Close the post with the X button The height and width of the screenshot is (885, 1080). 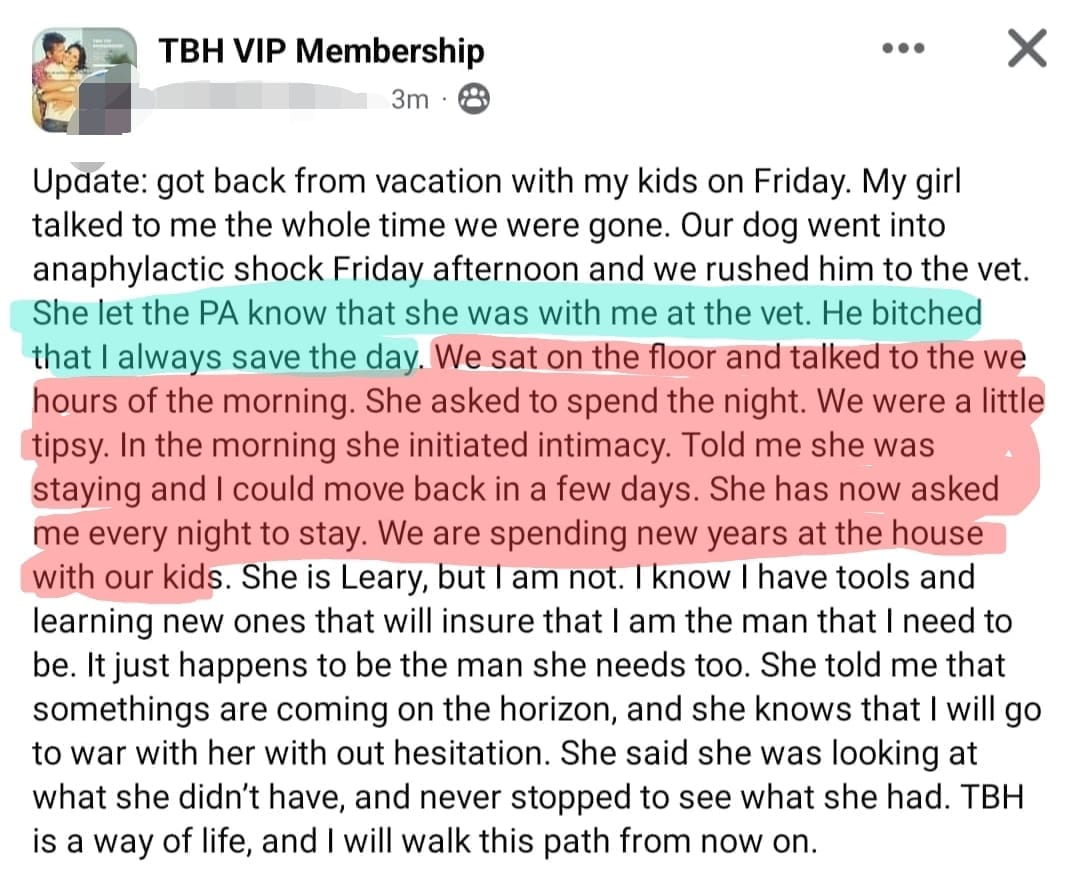[x=1027, y=48]
